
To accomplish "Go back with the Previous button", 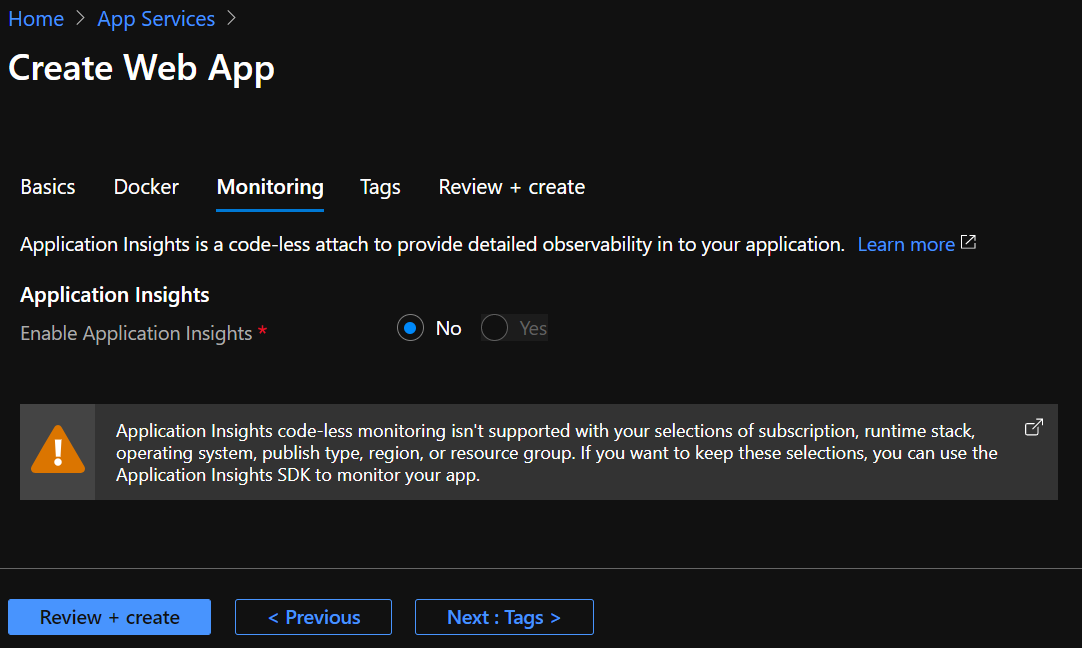I will coord(313,617).
